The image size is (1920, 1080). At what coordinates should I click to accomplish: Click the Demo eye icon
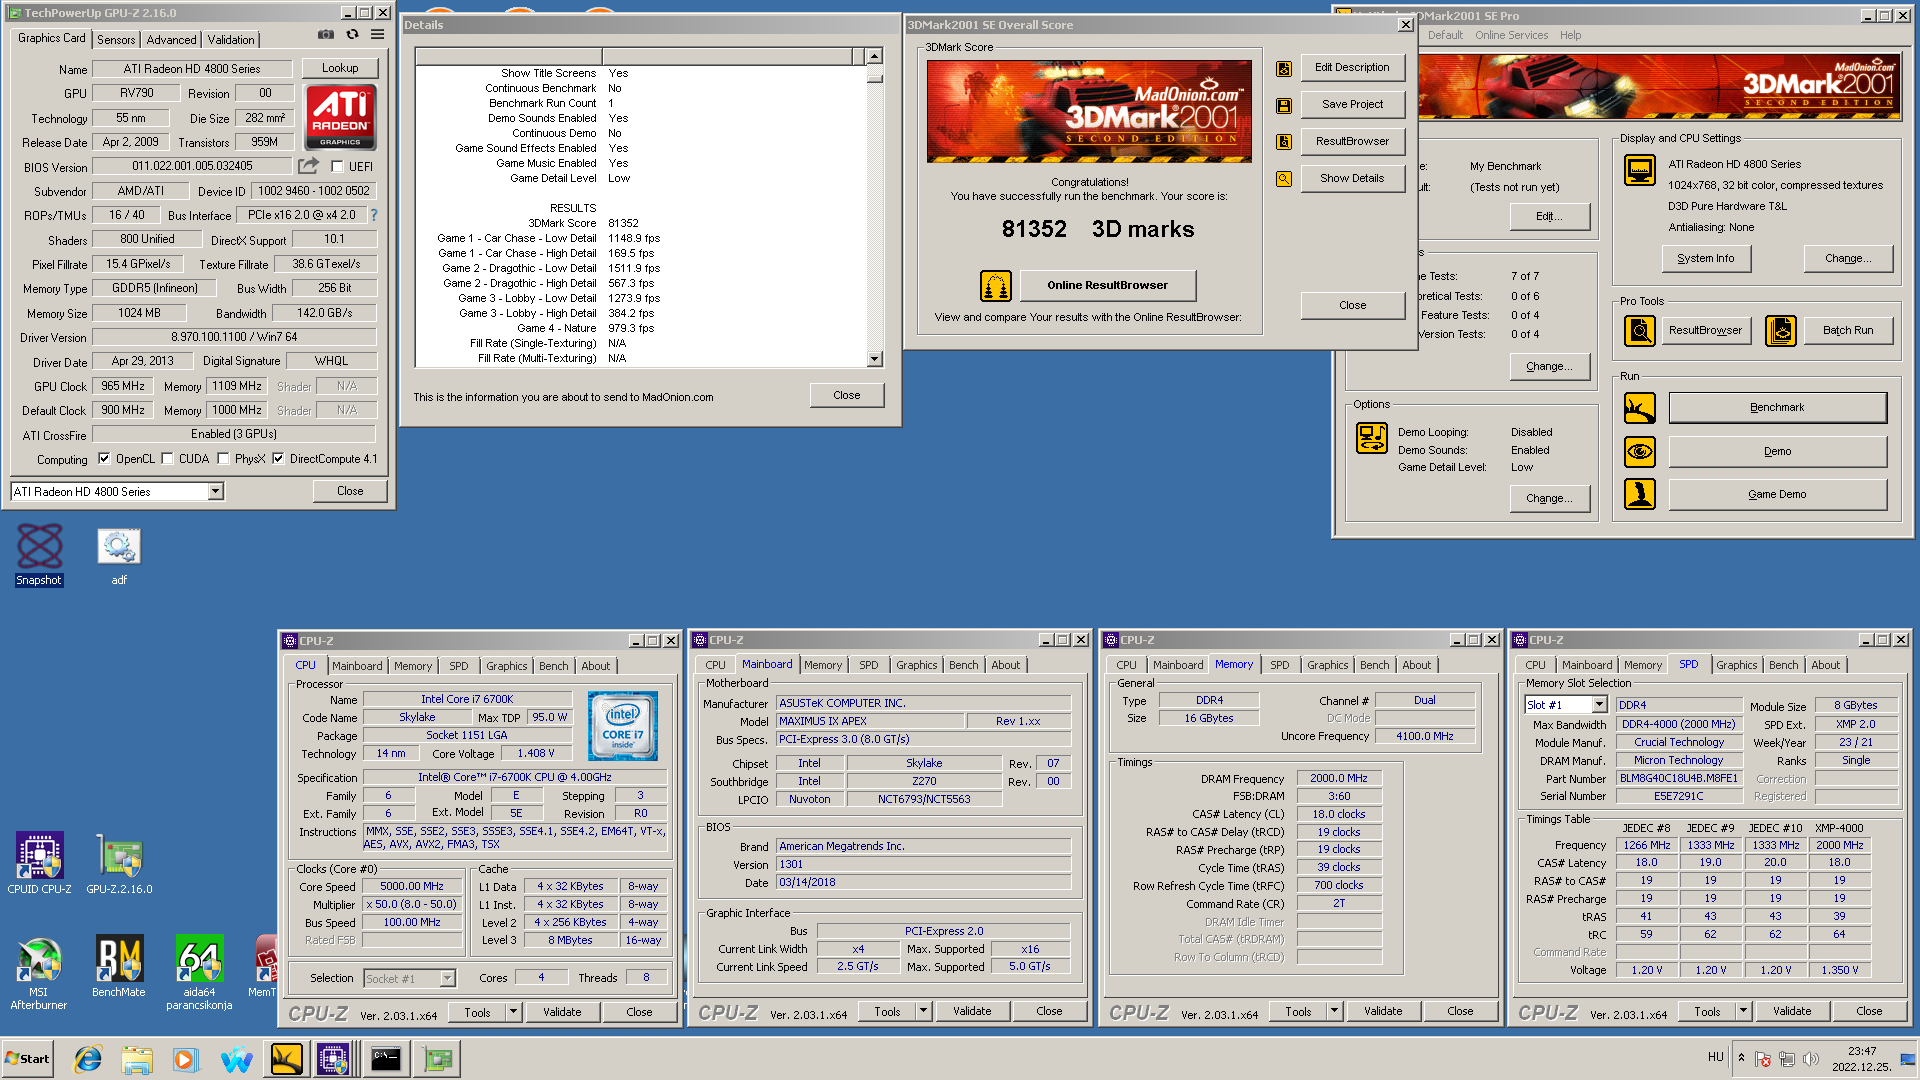[x=1640, y=451]
